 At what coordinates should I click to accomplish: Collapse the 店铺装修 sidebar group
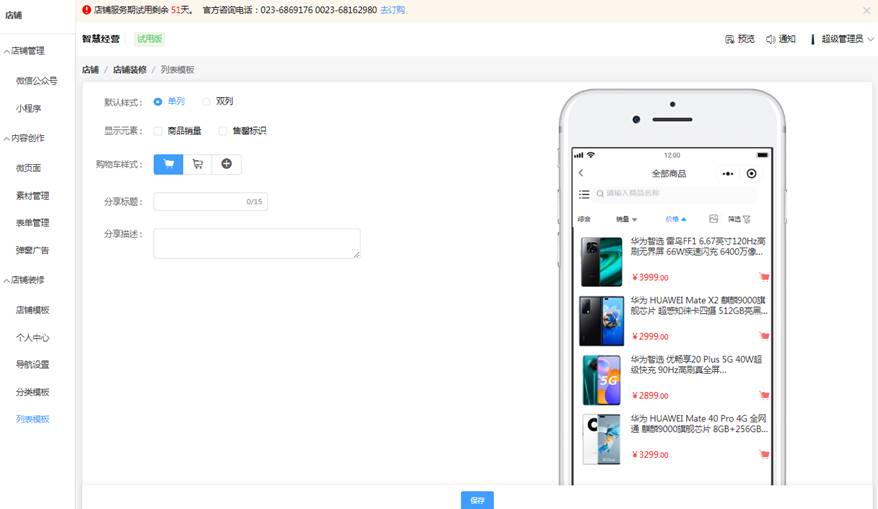coord(7,281)
